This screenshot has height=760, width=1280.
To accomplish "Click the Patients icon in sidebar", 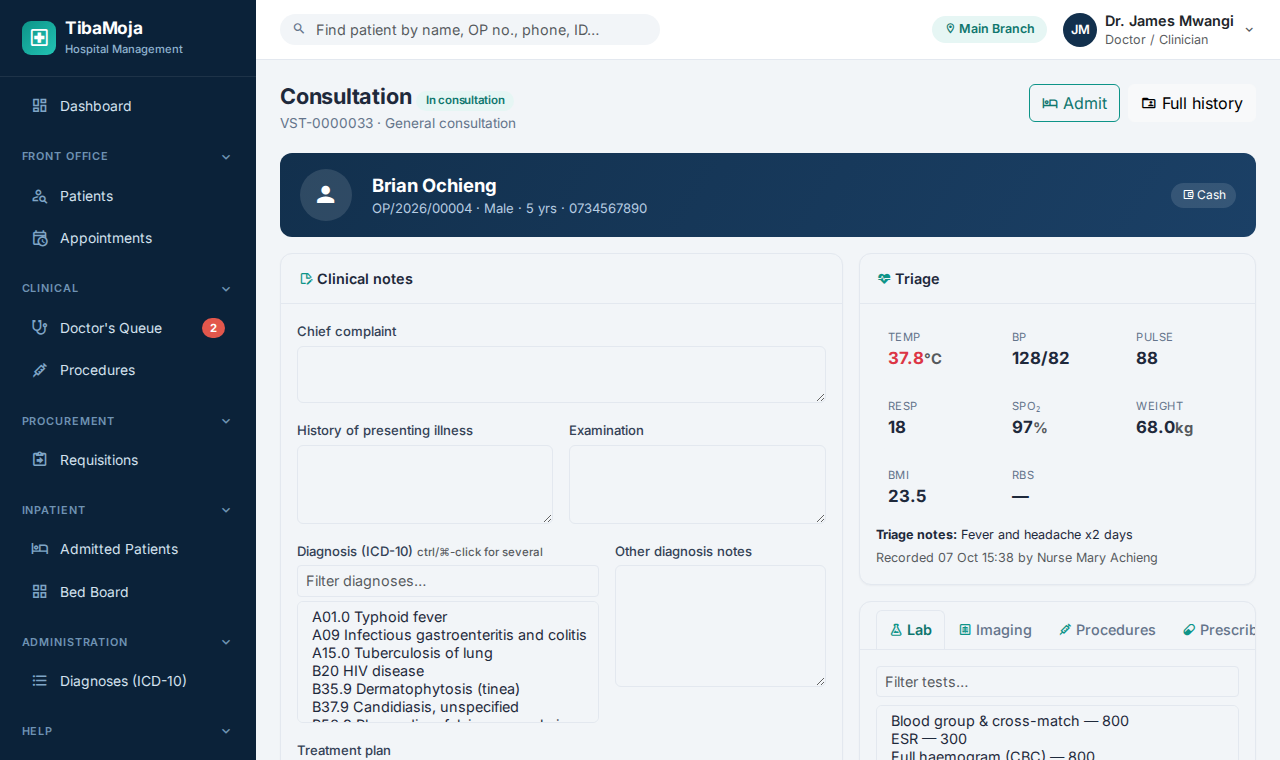I will pyautogui.click(x=40, y=196).
